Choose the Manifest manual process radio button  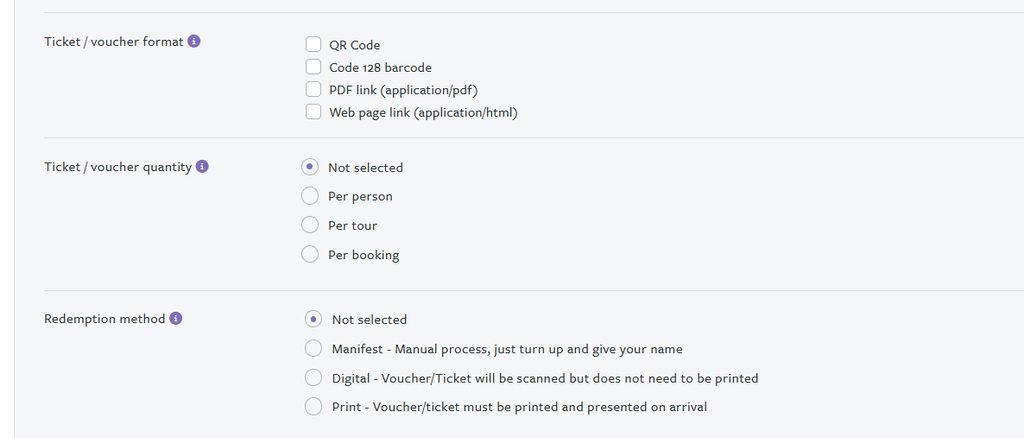click(x=313, y=348)
